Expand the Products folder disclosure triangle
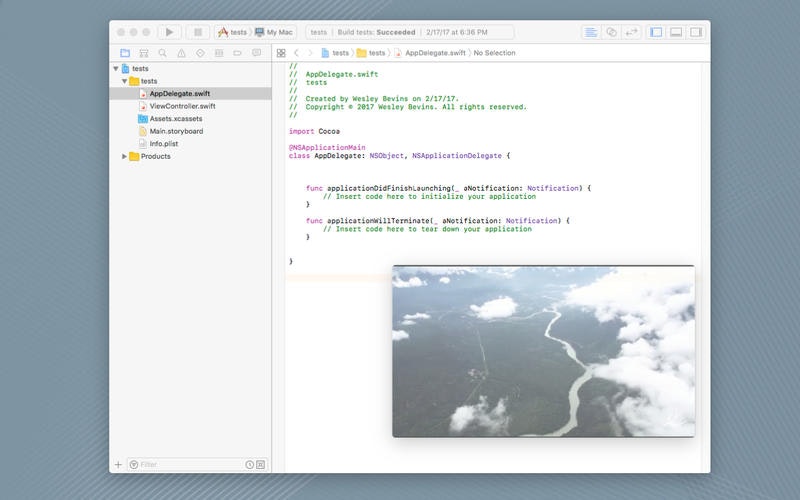This screenshot has height=500, width=800. [125, 156]
